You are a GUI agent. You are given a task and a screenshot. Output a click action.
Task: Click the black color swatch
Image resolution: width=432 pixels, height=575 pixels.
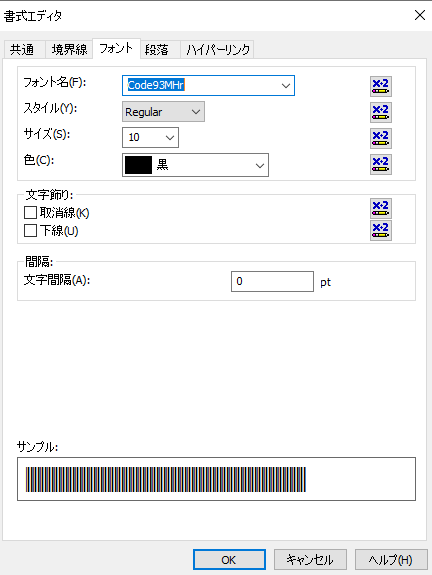pos(138,165)
